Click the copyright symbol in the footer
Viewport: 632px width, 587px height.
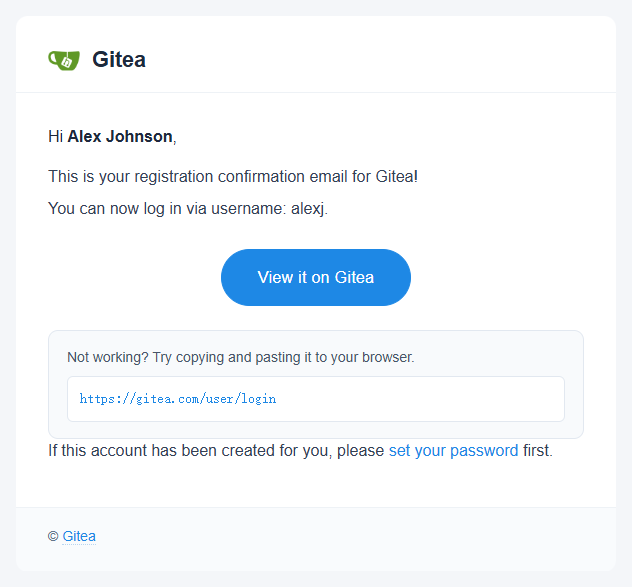tap(53, 536)
